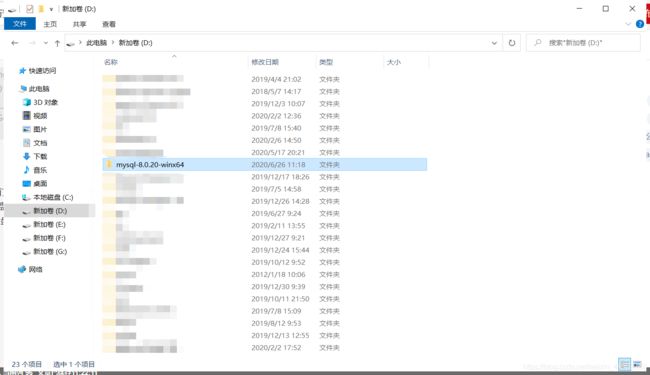This screenshot has width=650, height=375.
Task: Switch to details view layout icon
Action: [x=624, y=364]
